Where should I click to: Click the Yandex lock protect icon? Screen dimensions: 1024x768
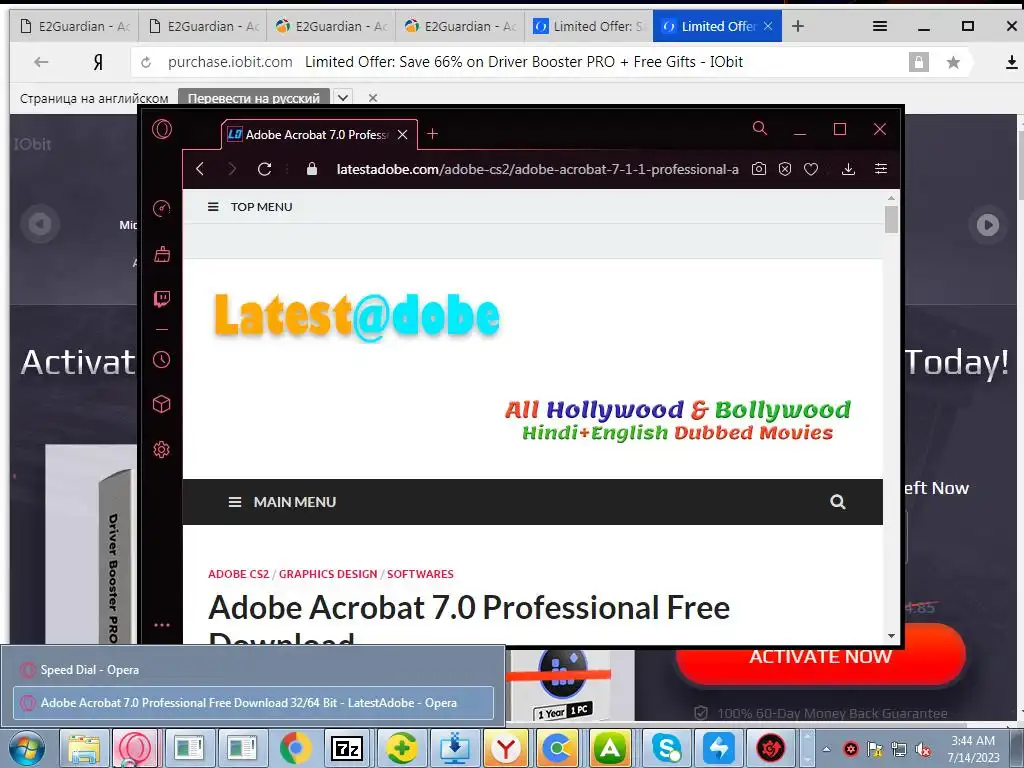pos(919,62)
